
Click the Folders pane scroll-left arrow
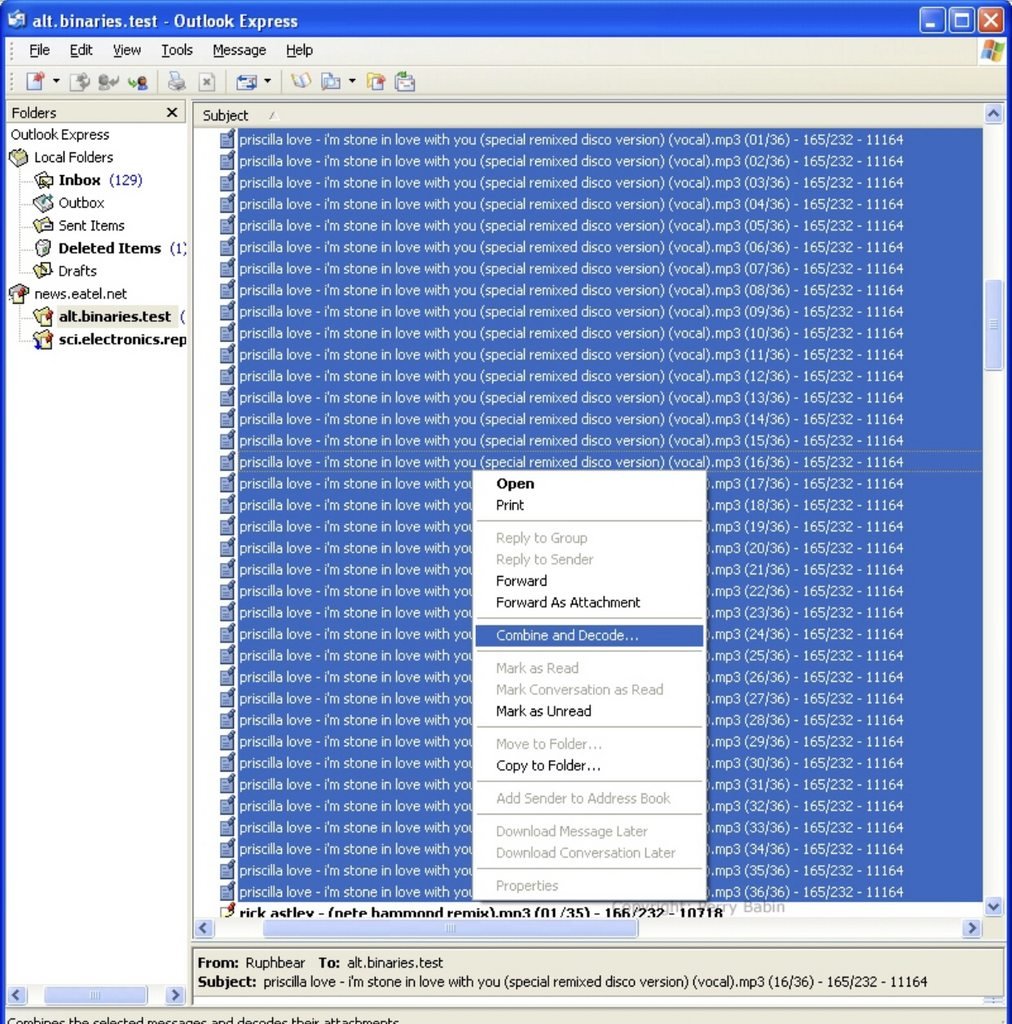click(17, 995)
